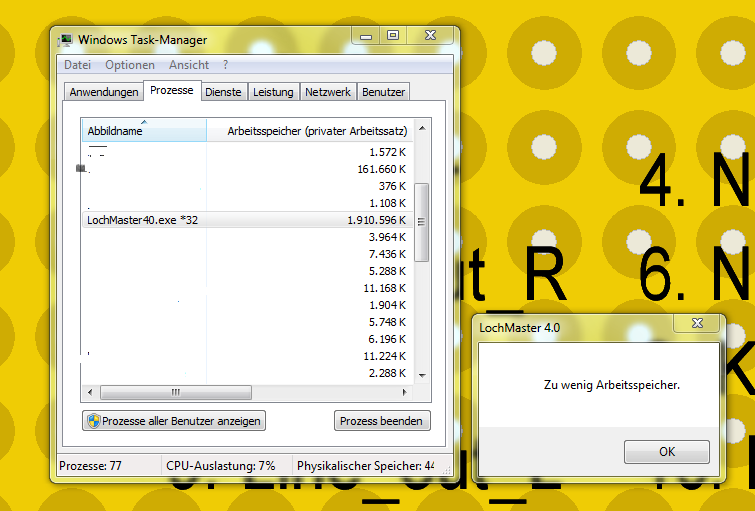Viewport: 755px width, 511px height.
Task: Click the 1.910.596 K memory value
Action: tap(377, 220)
